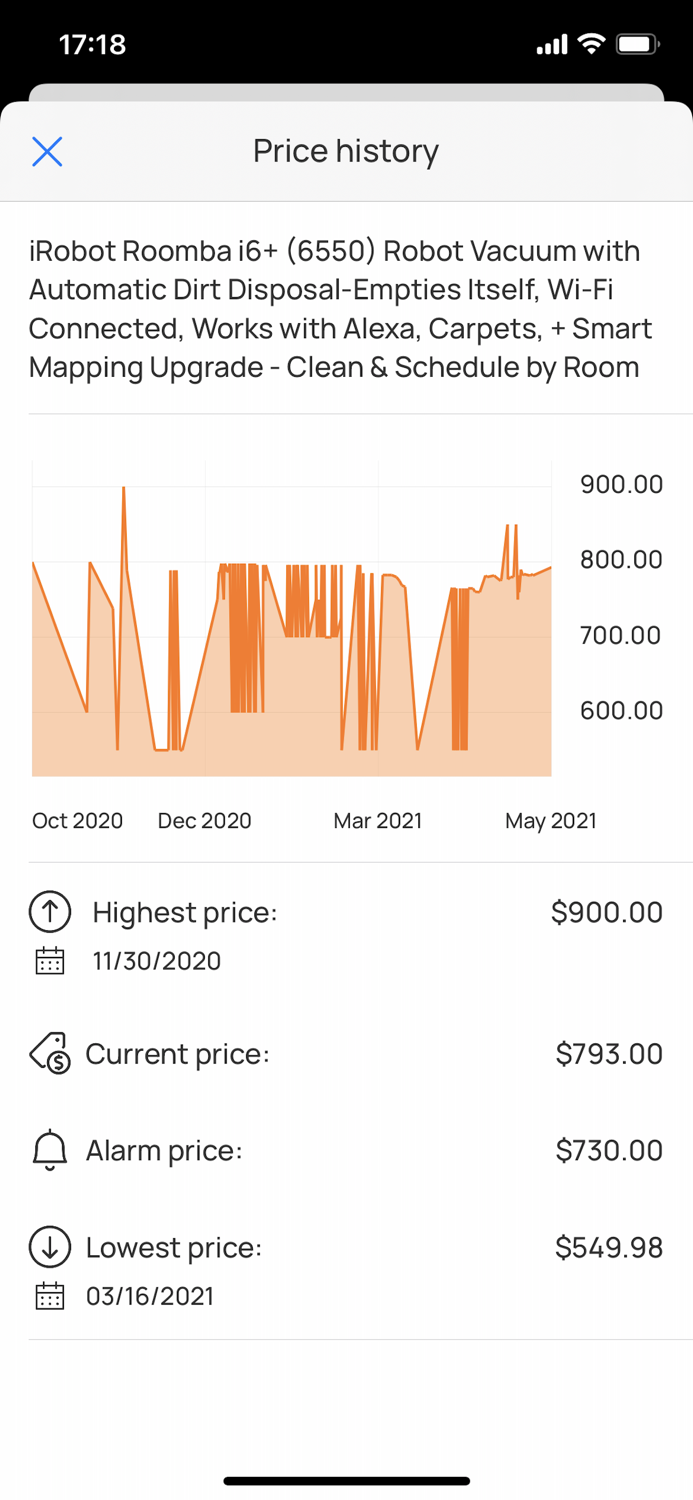The width and height of the screenshot is (693, 1500).
Task: Close the Price history sheet
Action: point(46,151)
